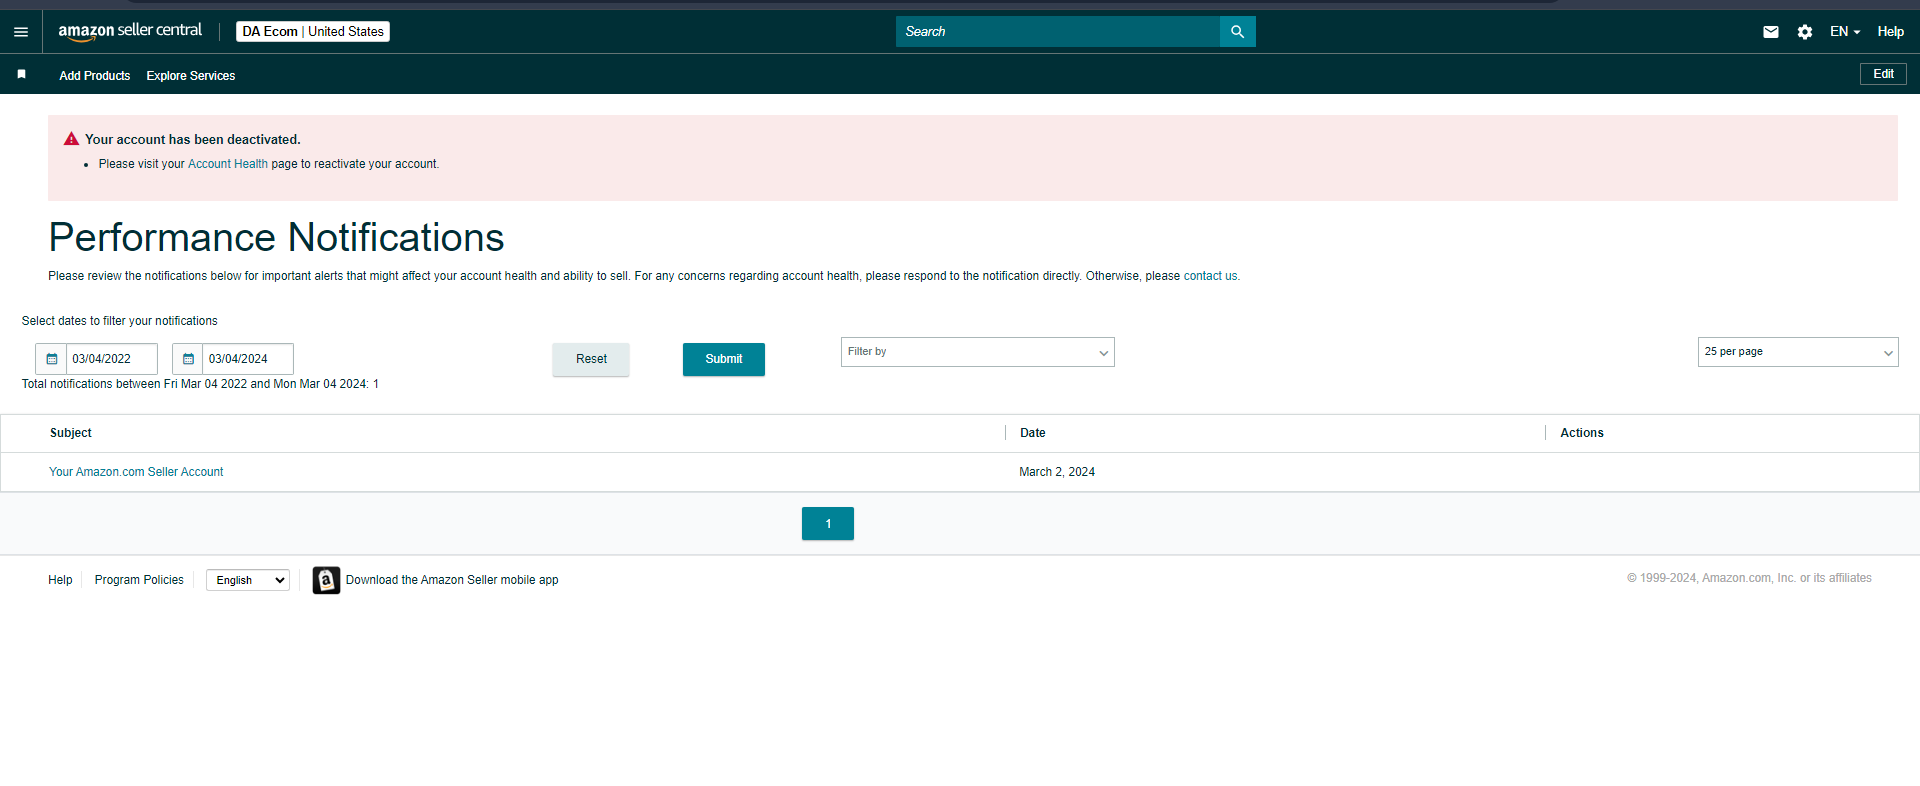Click the start date field 03/04/2022

pyautogui.click(x=112, y=359)
